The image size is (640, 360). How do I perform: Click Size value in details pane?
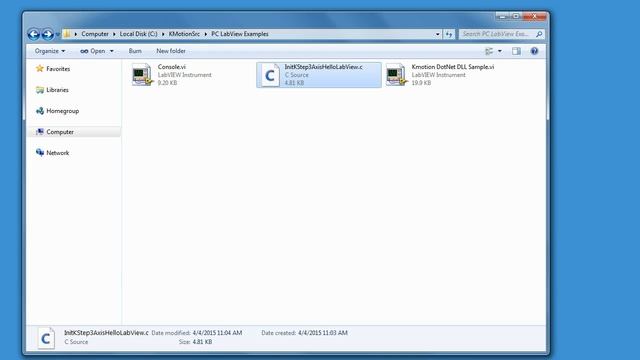pyautogui.click(x=202, y=342)
